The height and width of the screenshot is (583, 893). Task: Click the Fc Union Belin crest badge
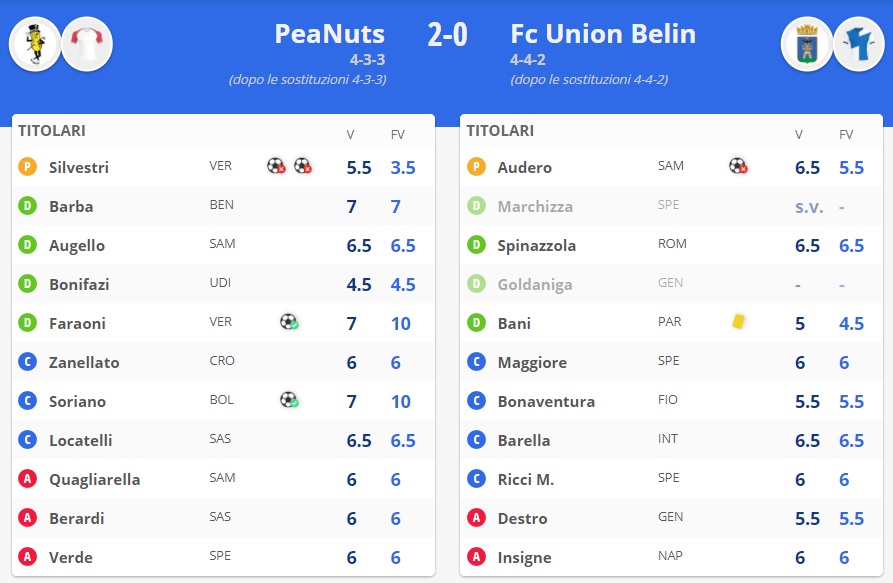[807, 44]
